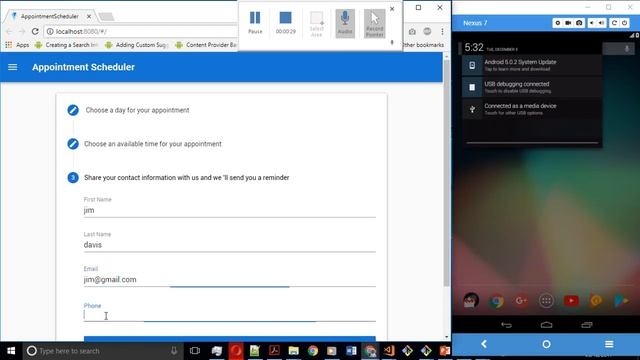Lower emulator volume
Viewport: 640px width, 360px height.
pyautogui.click(x=592, y=23)
